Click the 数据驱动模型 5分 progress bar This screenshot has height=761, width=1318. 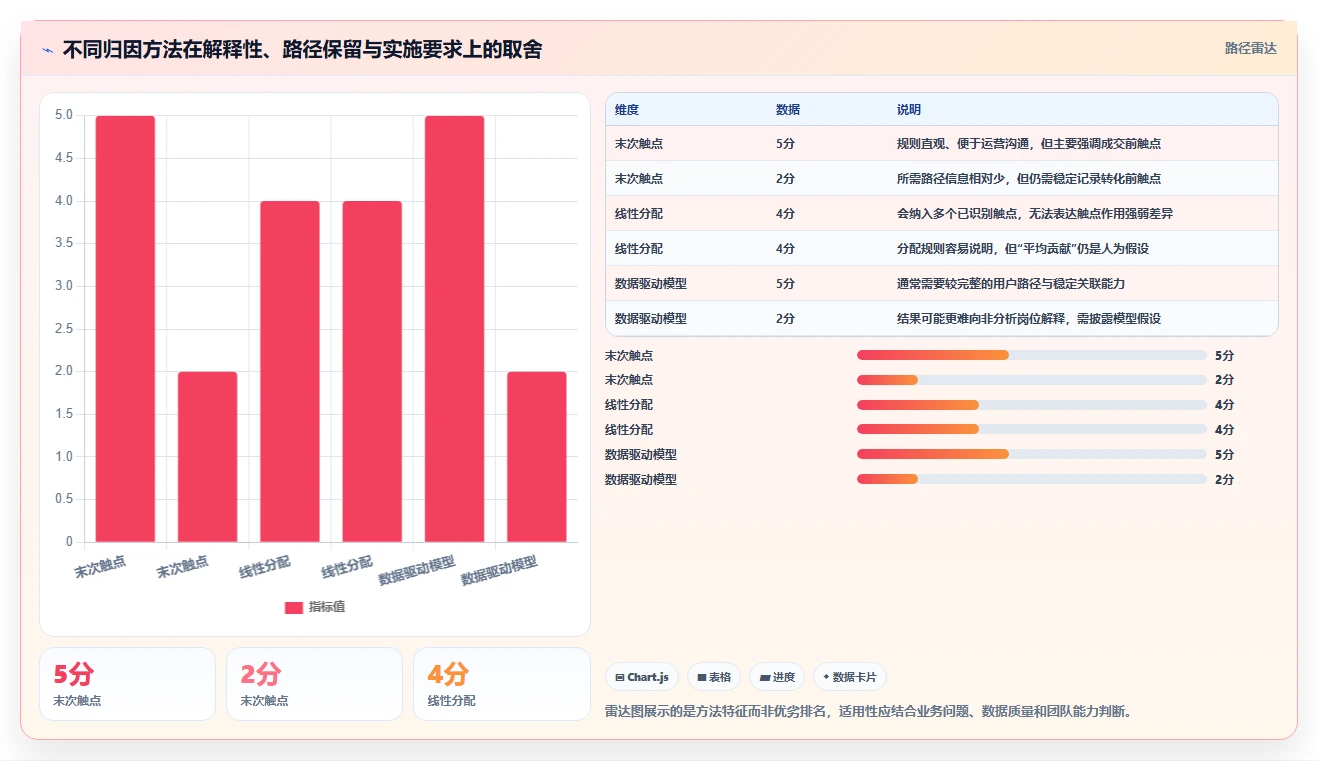pos(1031,454)
